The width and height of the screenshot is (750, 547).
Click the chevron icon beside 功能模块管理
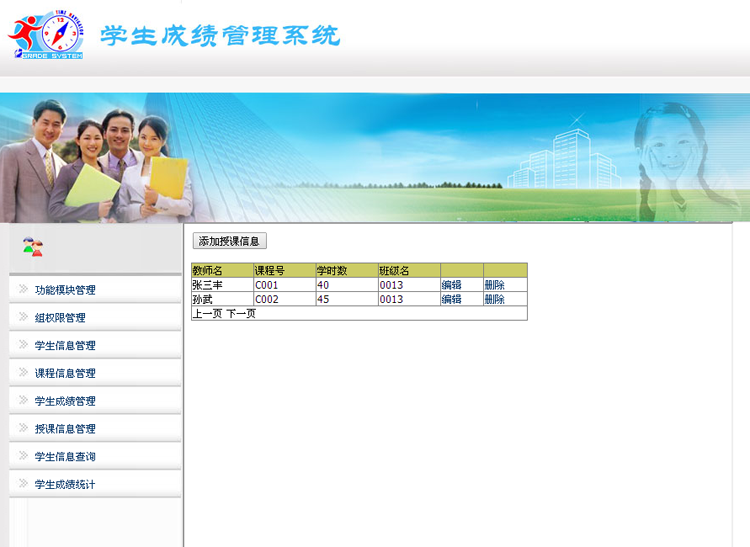click(x=23, y=288)
